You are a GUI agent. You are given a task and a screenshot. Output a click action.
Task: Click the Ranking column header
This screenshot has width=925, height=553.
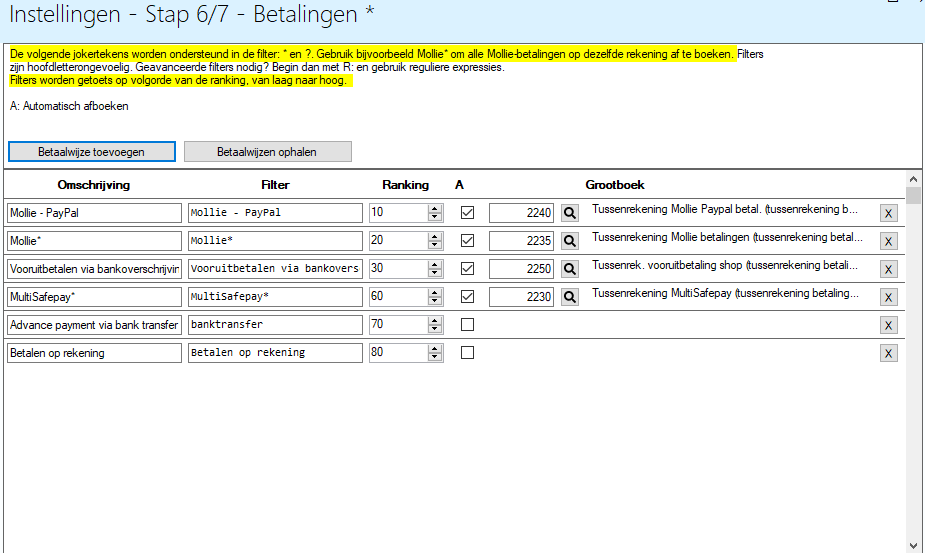point(405,185)
